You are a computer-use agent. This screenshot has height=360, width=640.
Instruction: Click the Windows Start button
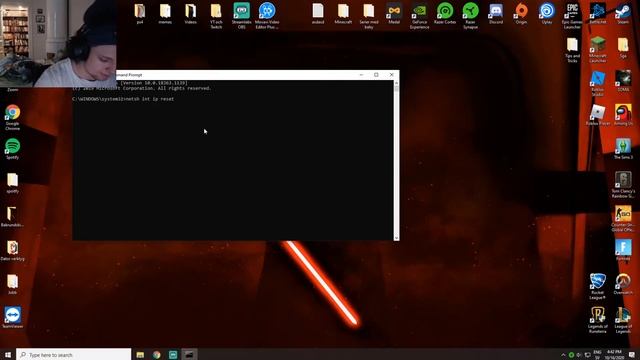coord(8,354)
